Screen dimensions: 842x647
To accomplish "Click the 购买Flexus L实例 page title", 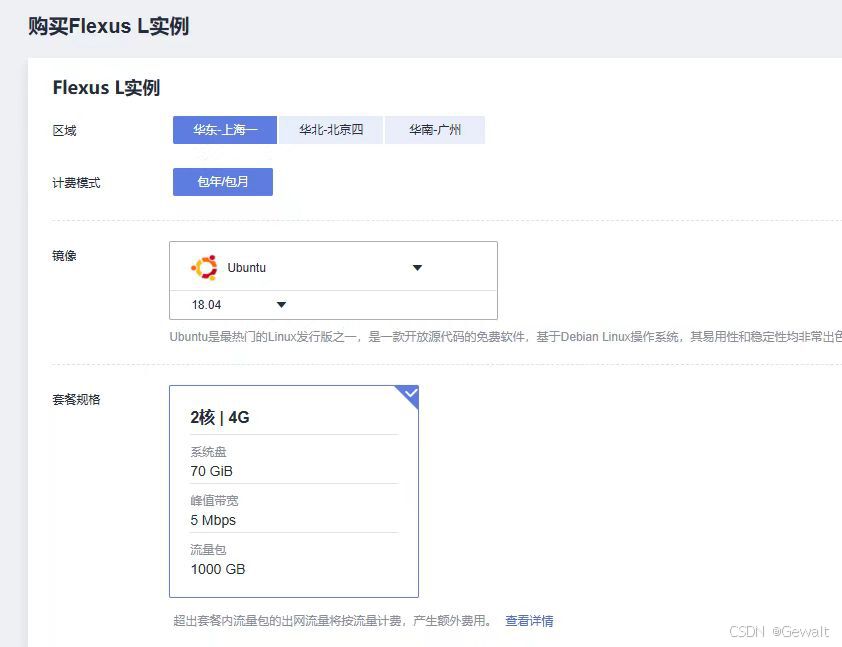I will [108, 26].
